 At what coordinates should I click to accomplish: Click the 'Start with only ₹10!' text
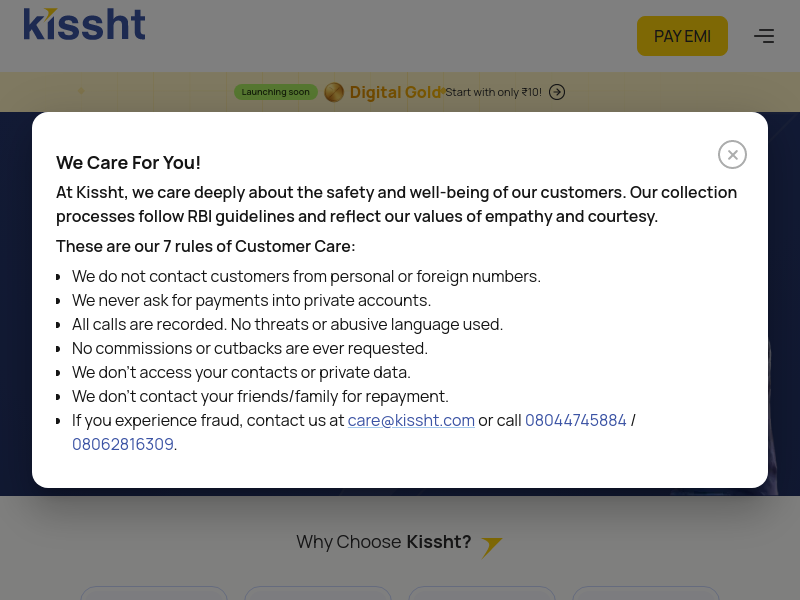tap(493, 92)
